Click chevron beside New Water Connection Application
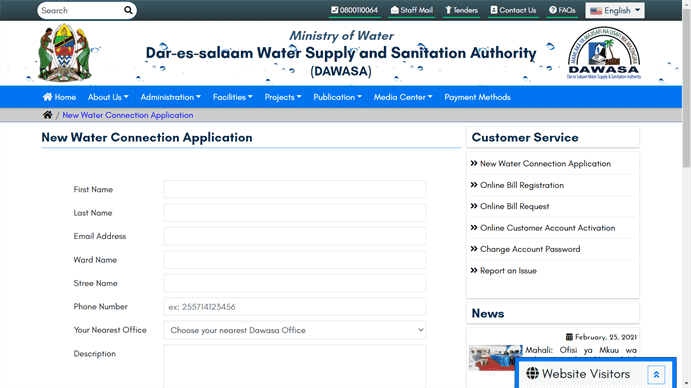 click(x=474, y=163)
